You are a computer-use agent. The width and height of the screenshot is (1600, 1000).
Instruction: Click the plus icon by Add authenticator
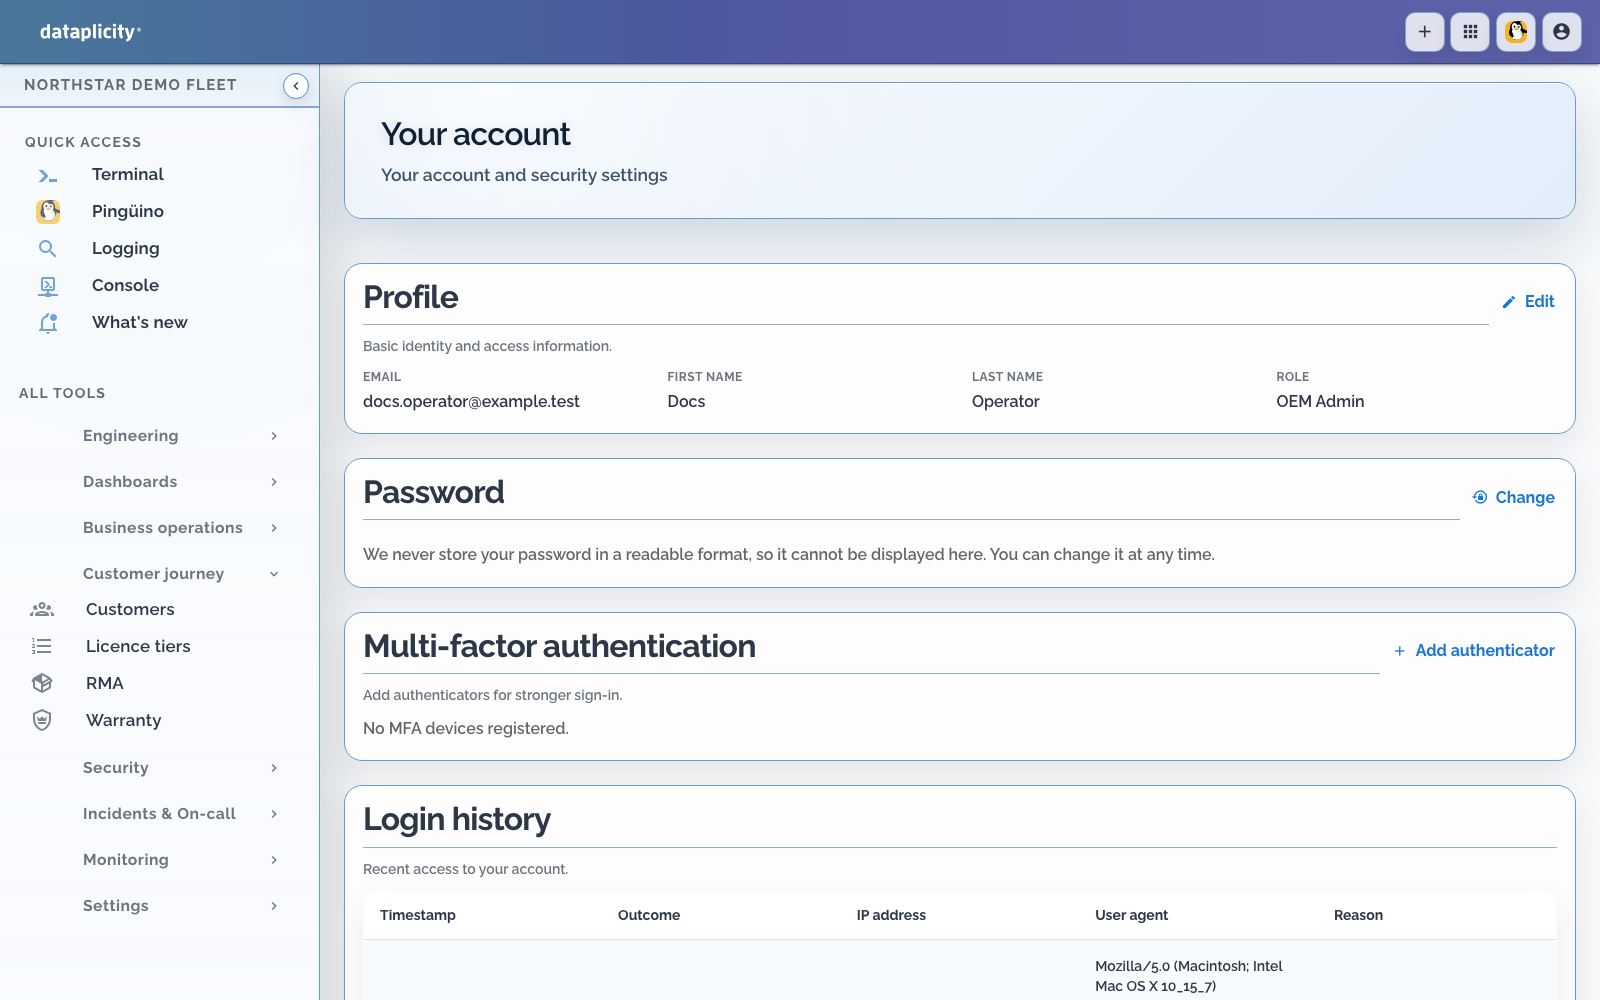pos(1400,651)
